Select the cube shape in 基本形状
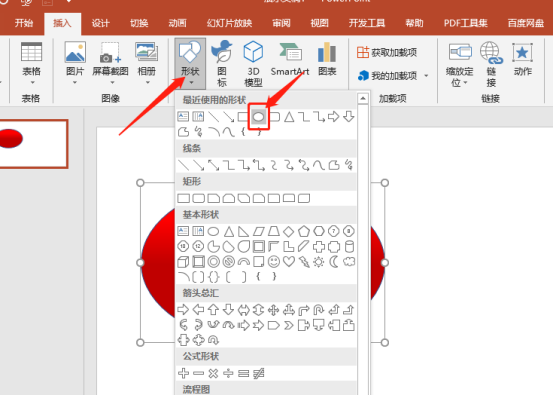 click(183, 262)
